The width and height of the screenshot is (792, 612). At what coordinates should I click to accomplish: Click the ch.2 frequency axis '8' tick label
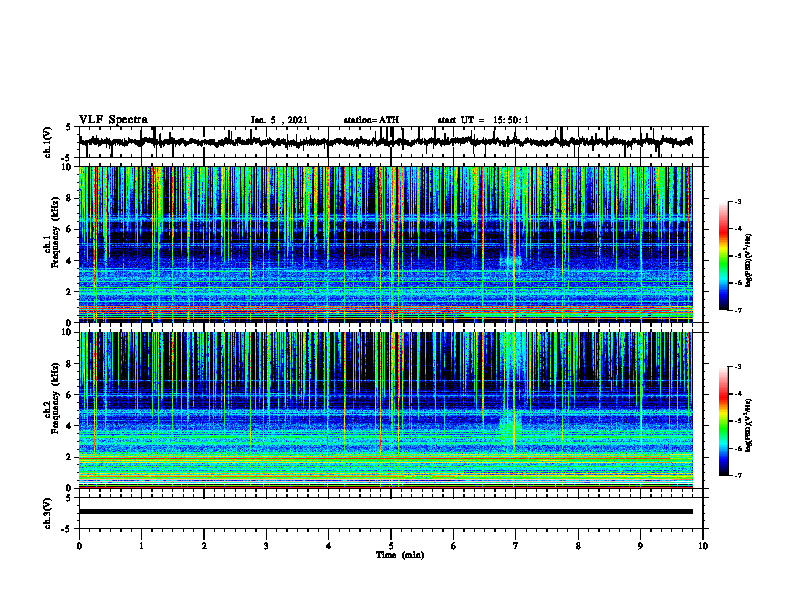[71, 364]
